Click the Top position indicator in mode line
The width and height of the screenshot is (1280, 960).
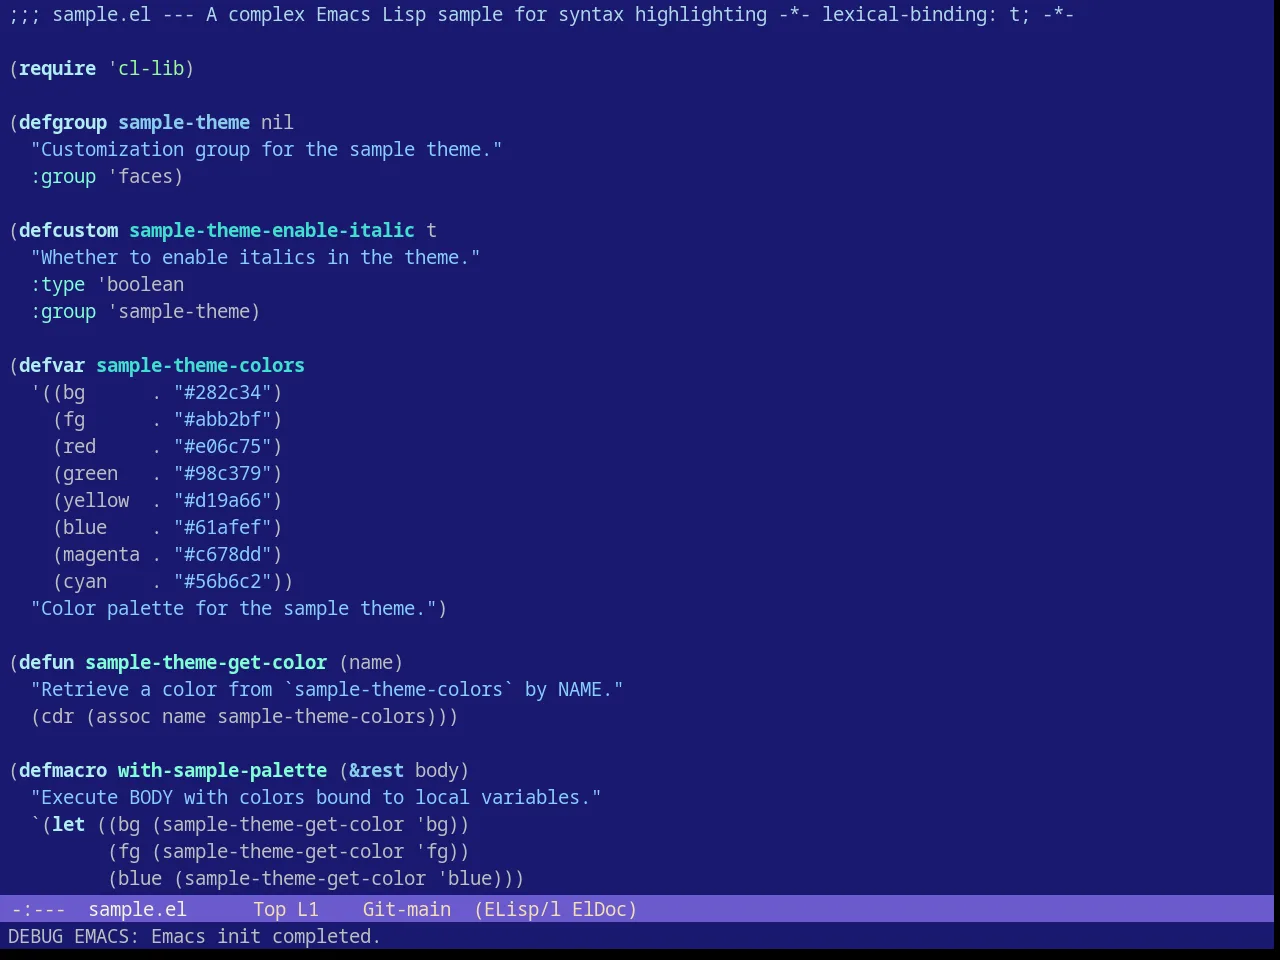[269, 909]
